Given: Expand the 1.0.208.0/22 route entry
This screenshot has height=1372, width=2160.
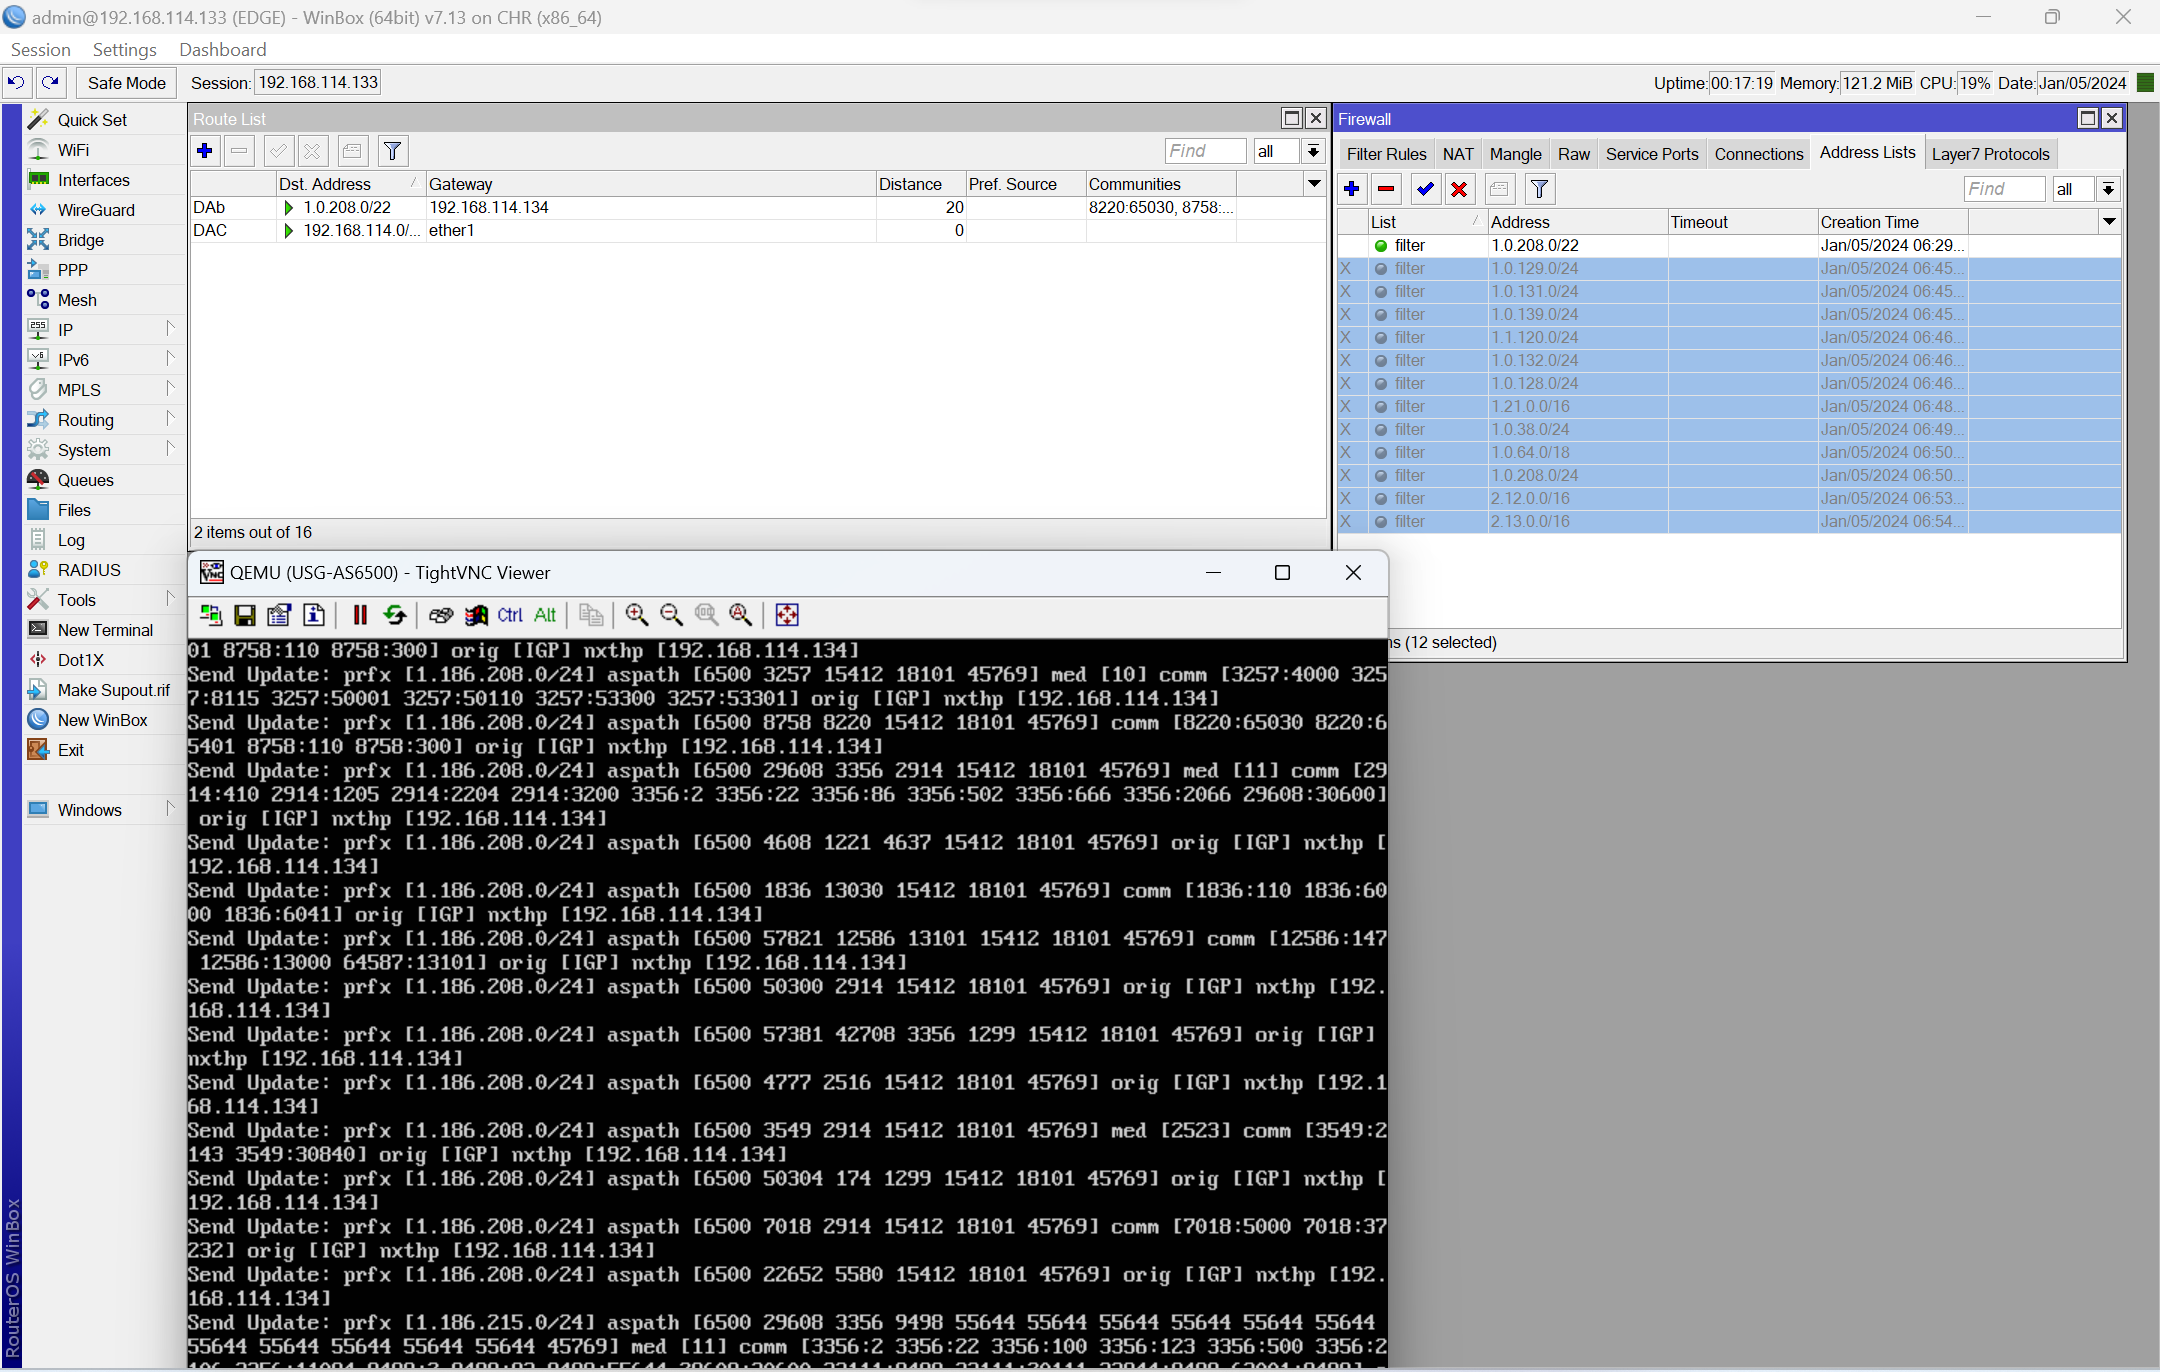Looking at the screenshot, I should point(289,208).
